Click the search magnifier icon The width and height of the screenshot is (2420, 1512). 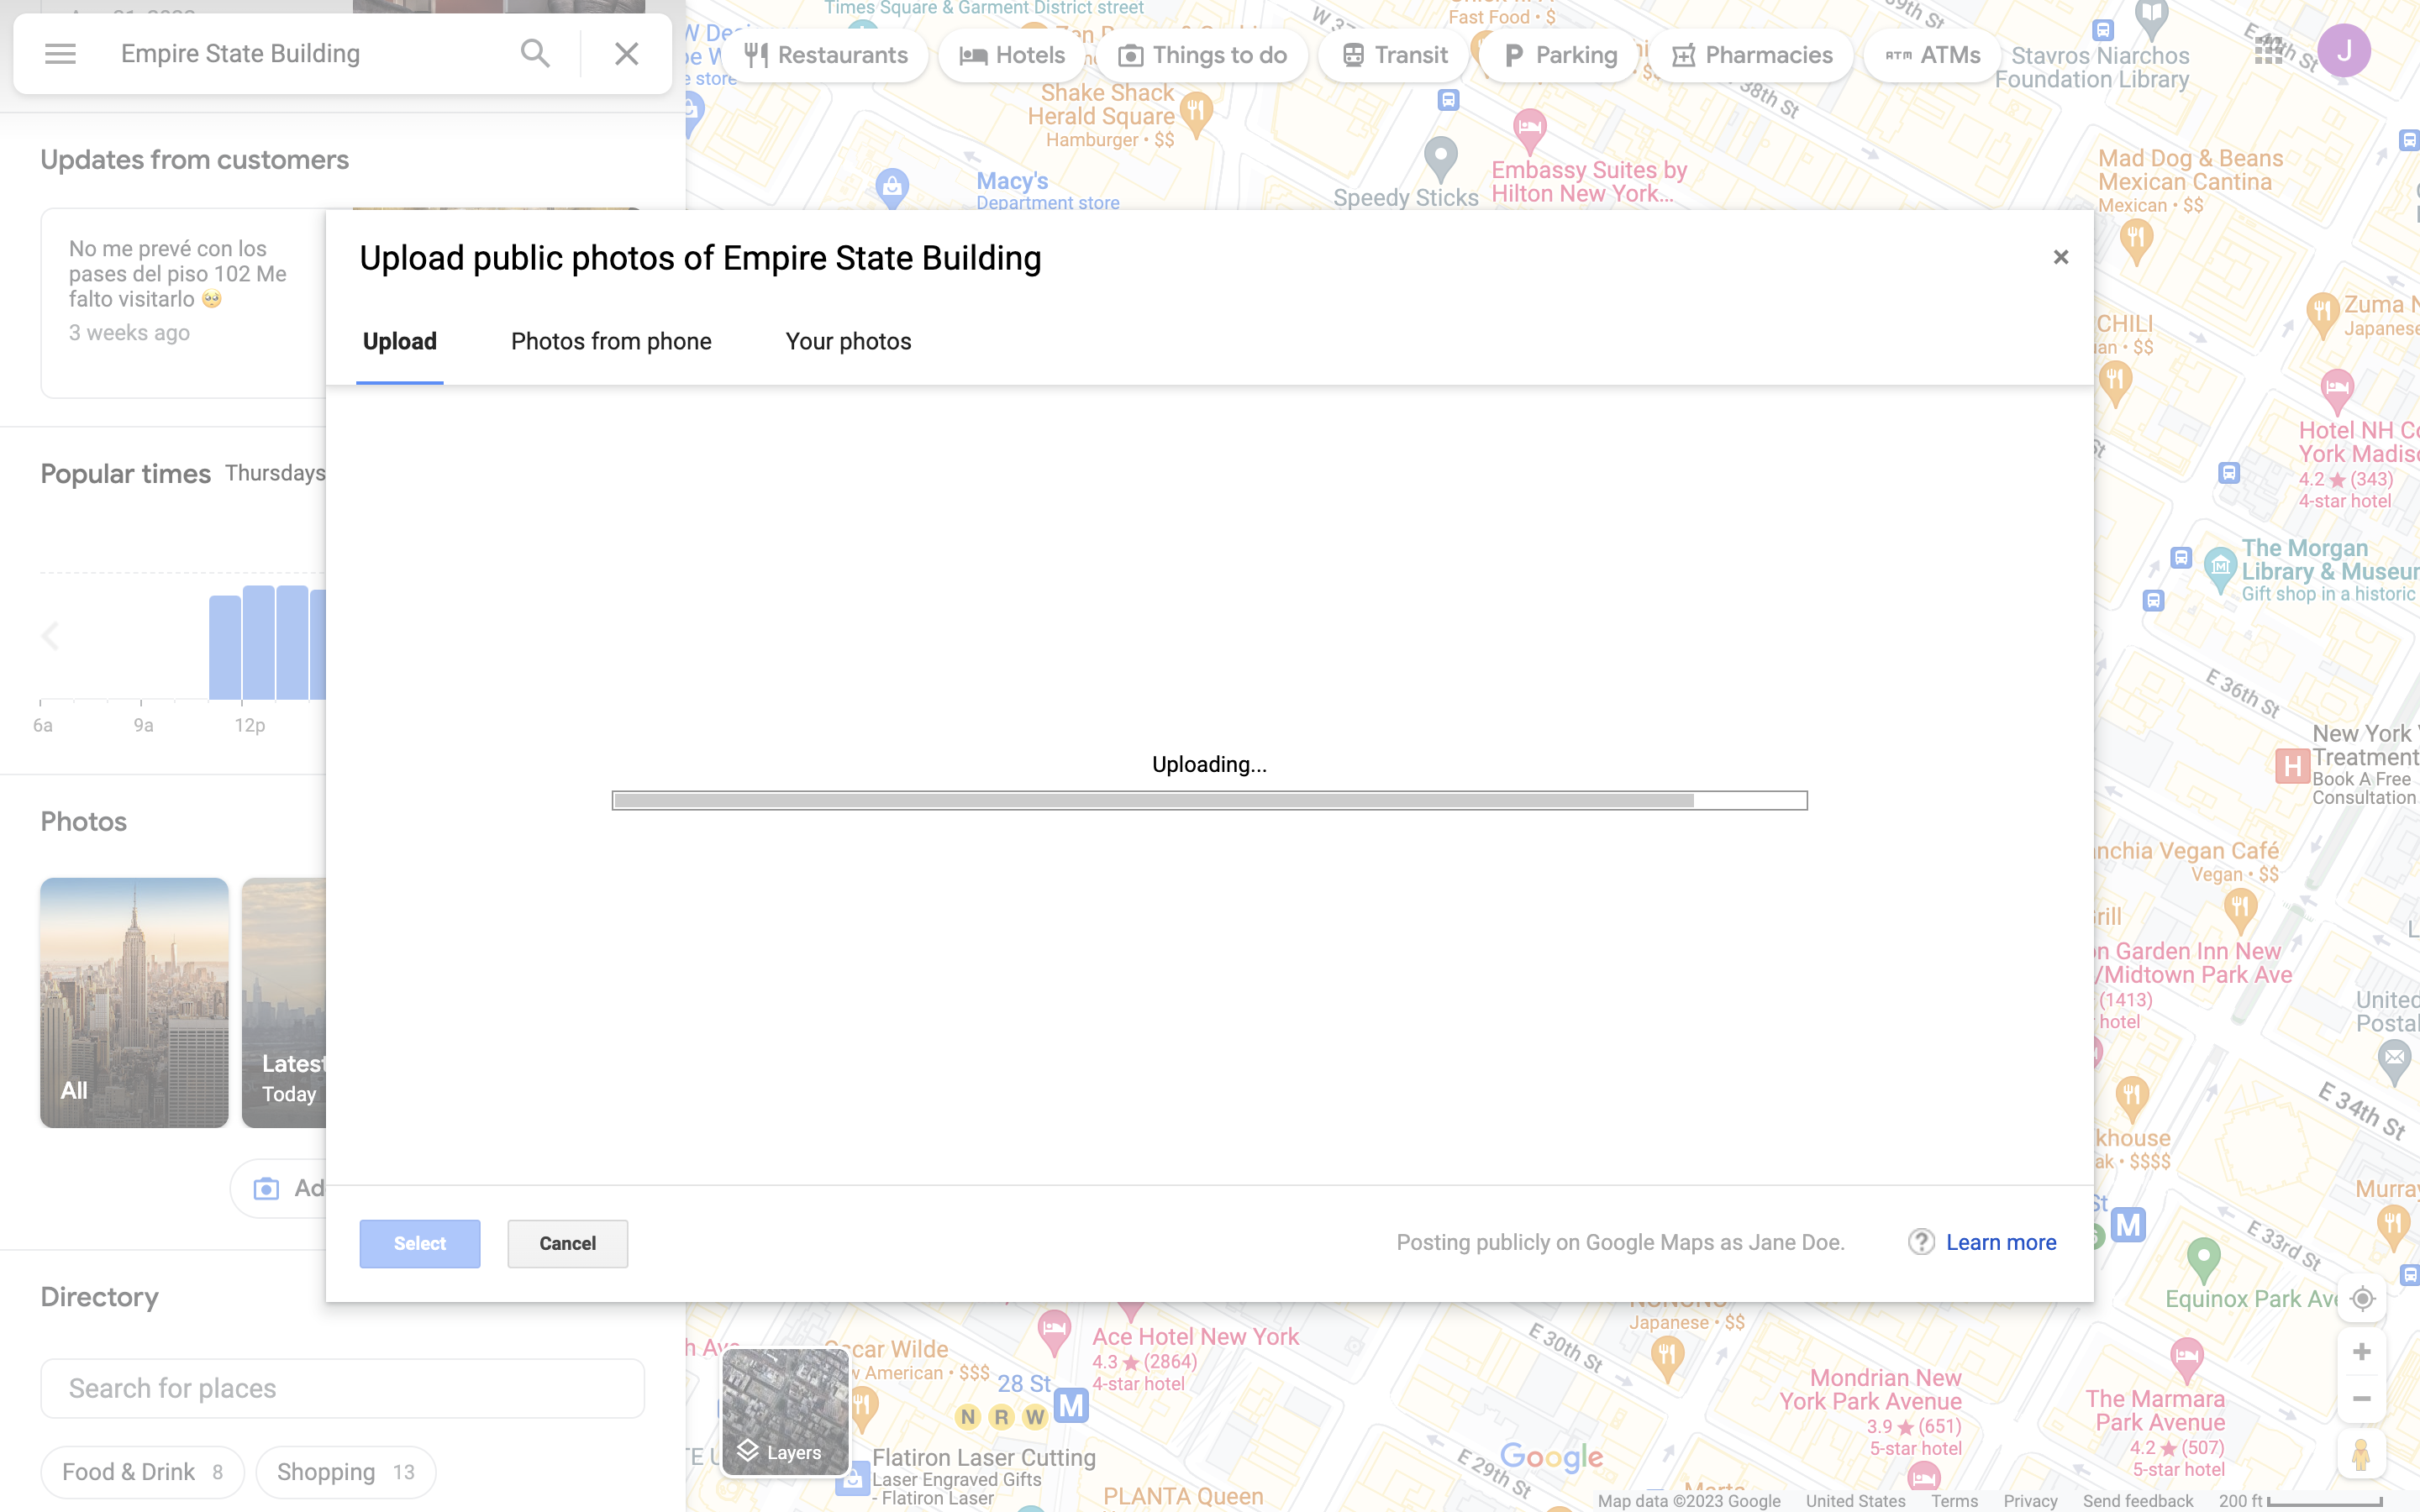535,54
